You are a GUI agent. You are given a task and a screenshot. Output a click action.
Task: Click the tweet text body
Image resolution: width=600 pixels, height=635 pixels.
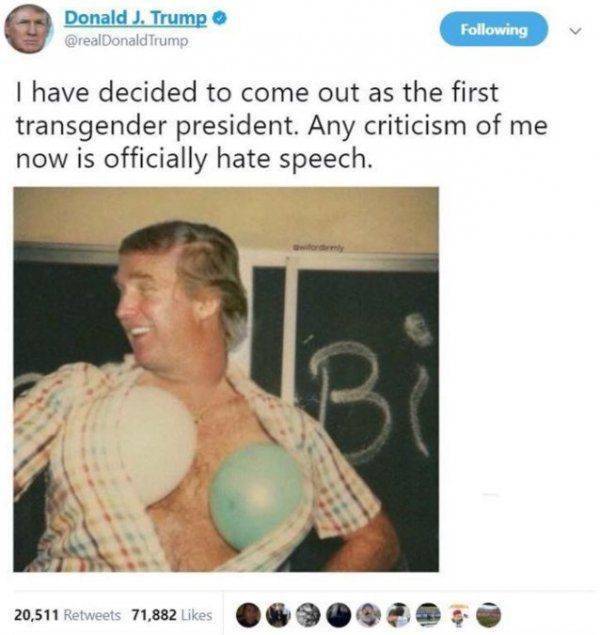[x=282, y=125]
